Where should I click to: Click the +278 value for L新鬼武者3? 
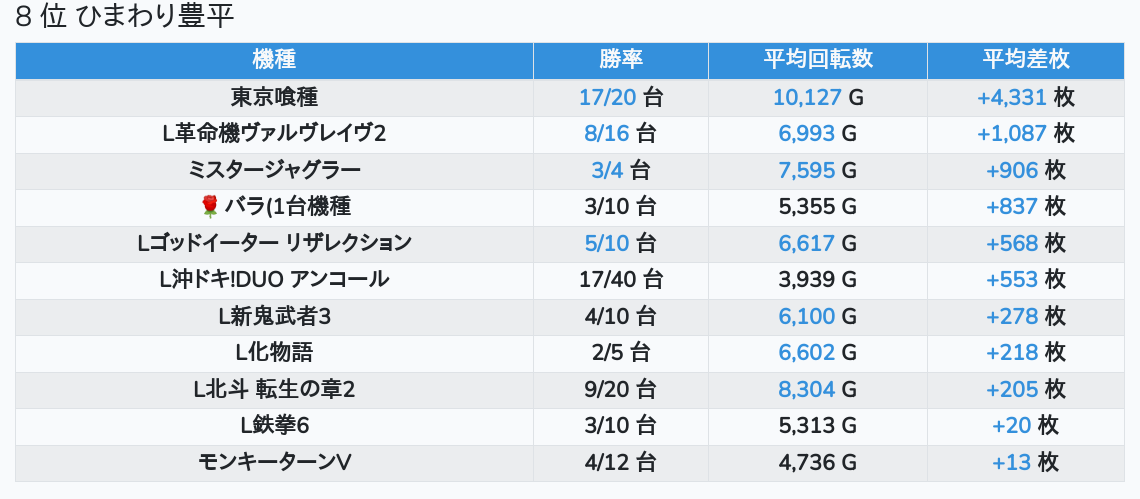(x=1012, y=316)
